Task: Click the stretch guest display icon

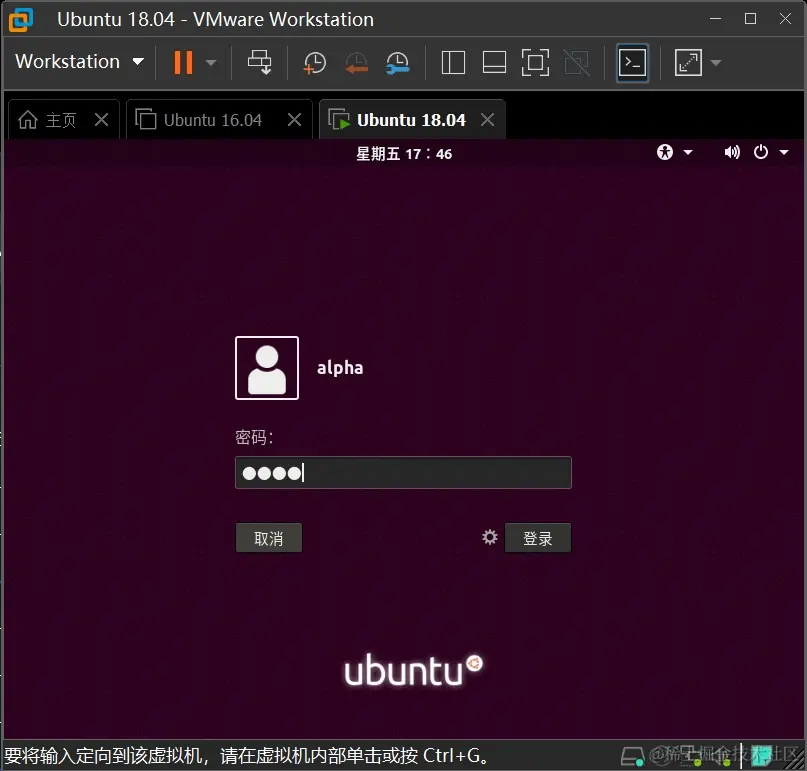Action: tap(688, 63)
